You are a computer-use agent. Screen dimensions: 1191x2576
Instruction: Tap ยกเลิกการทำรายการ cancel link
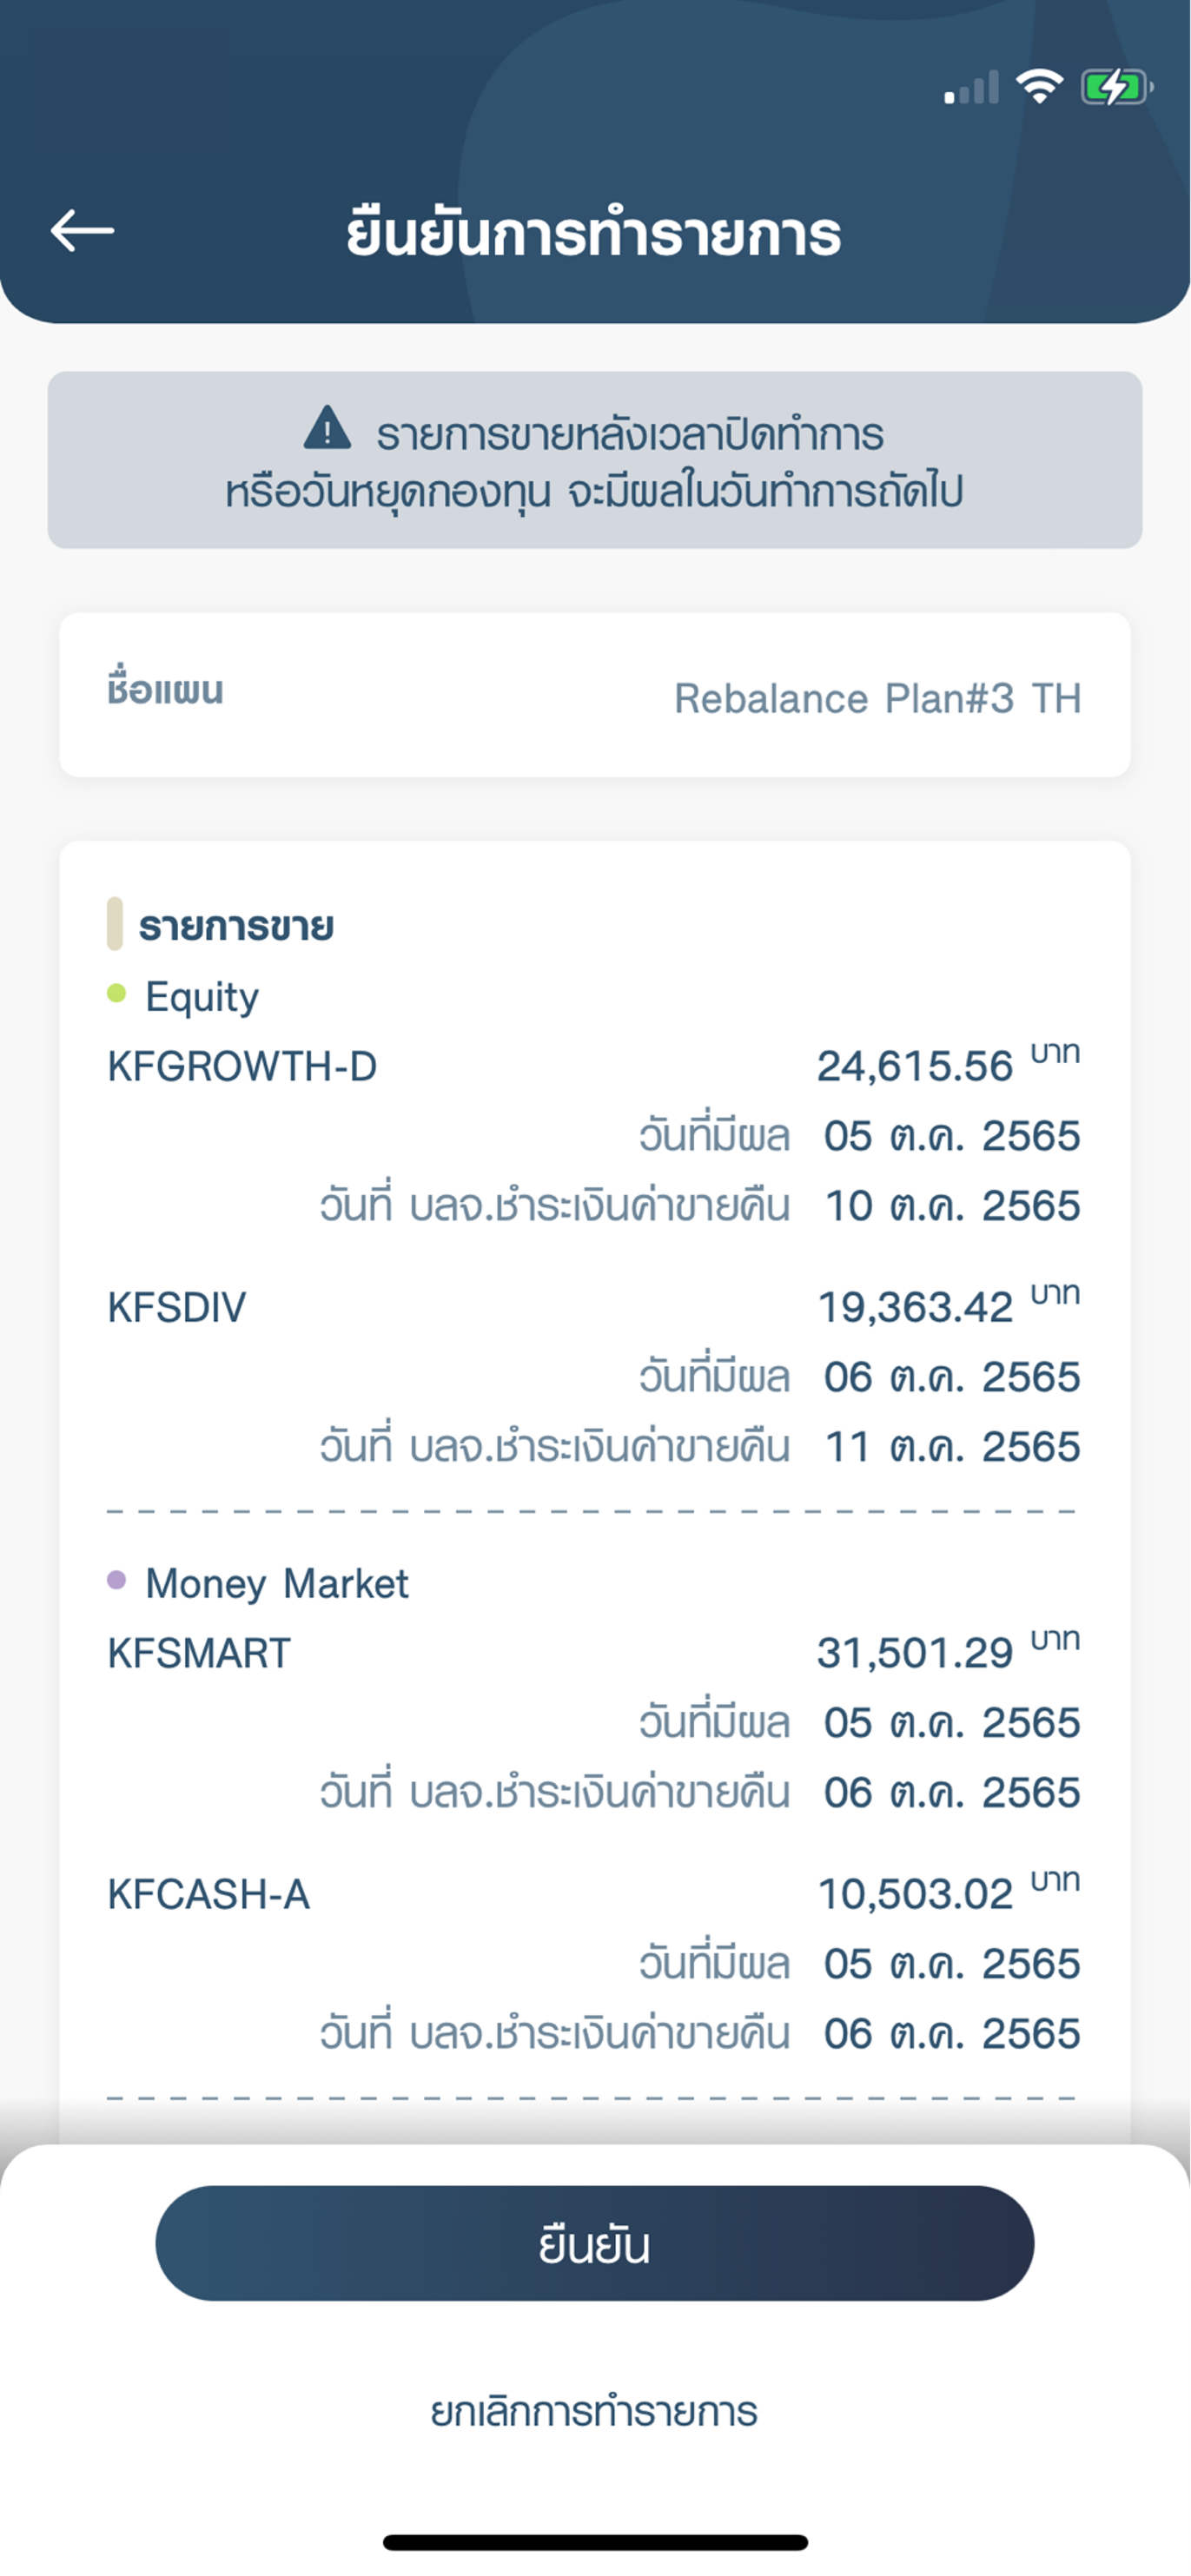pyautogui.click(x=594, y=2412)
